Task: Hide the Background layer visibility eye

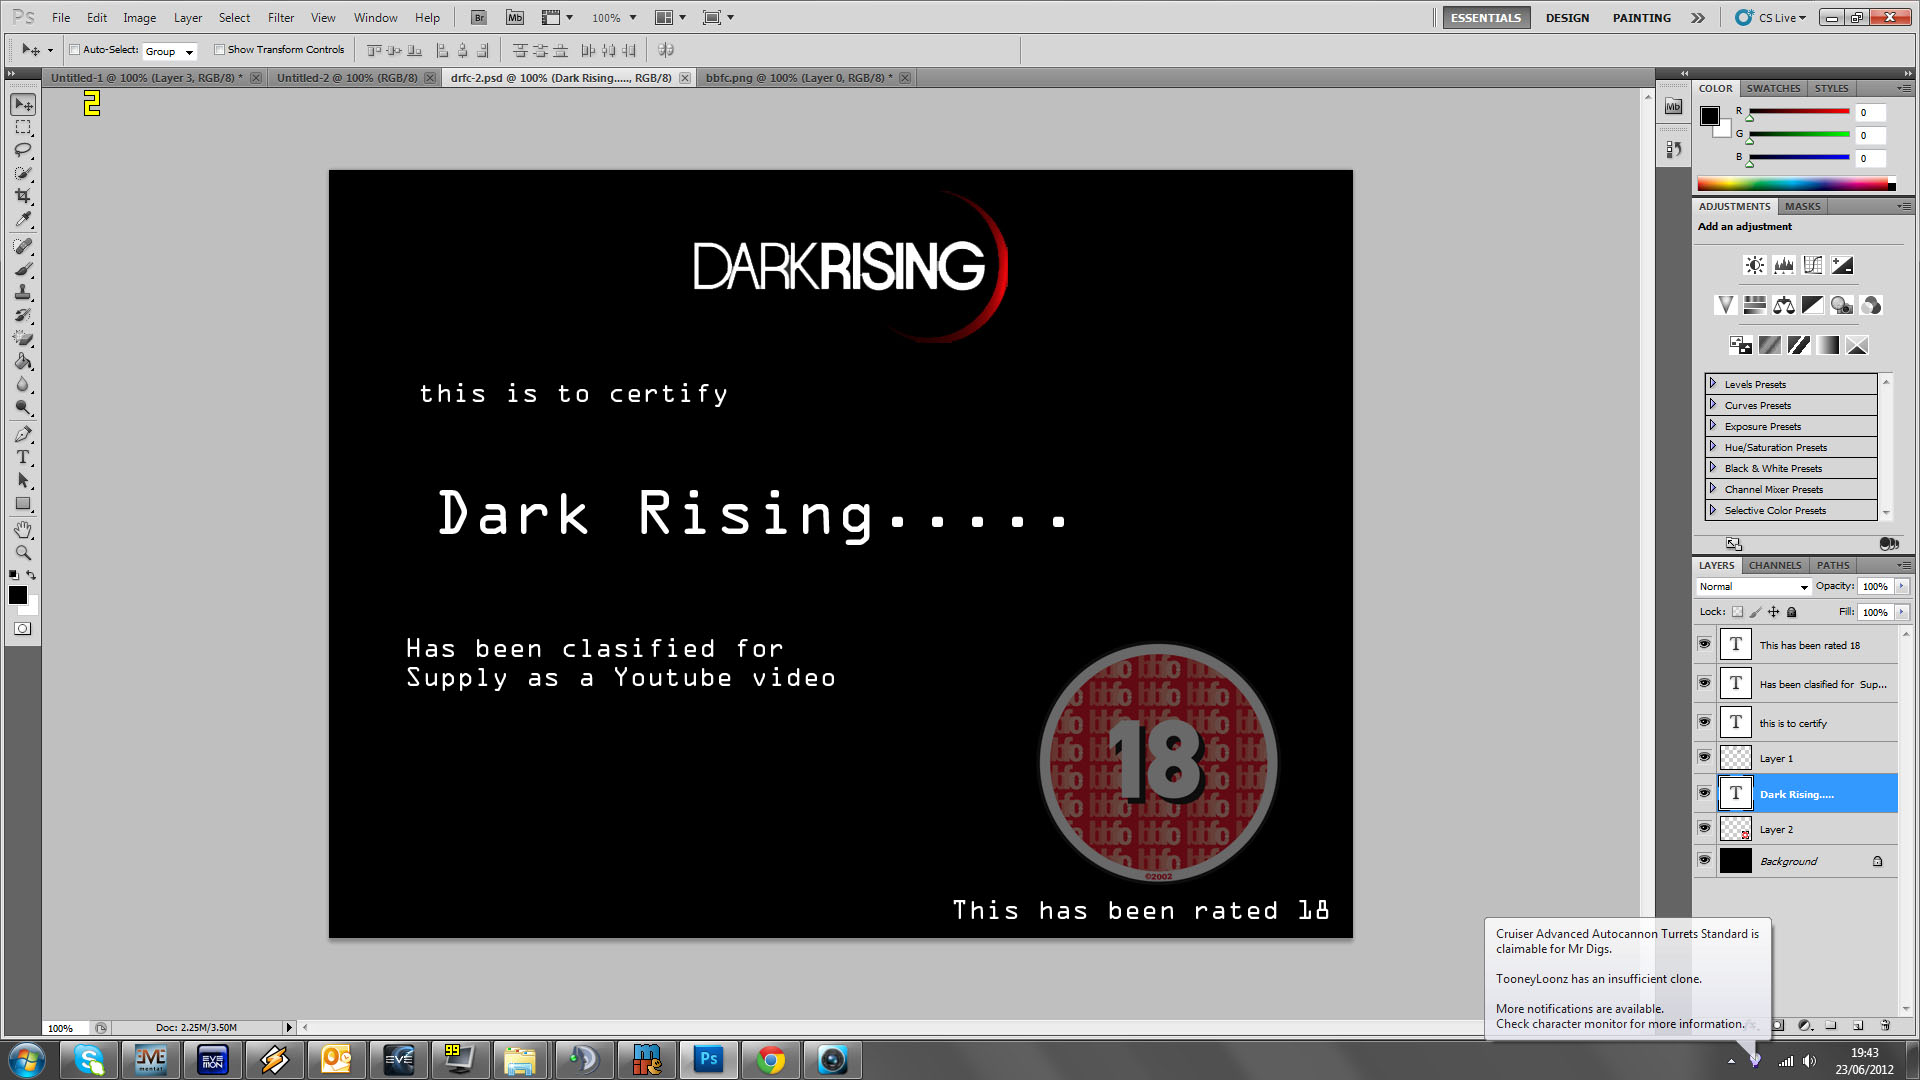Action: pos(1704,860)
